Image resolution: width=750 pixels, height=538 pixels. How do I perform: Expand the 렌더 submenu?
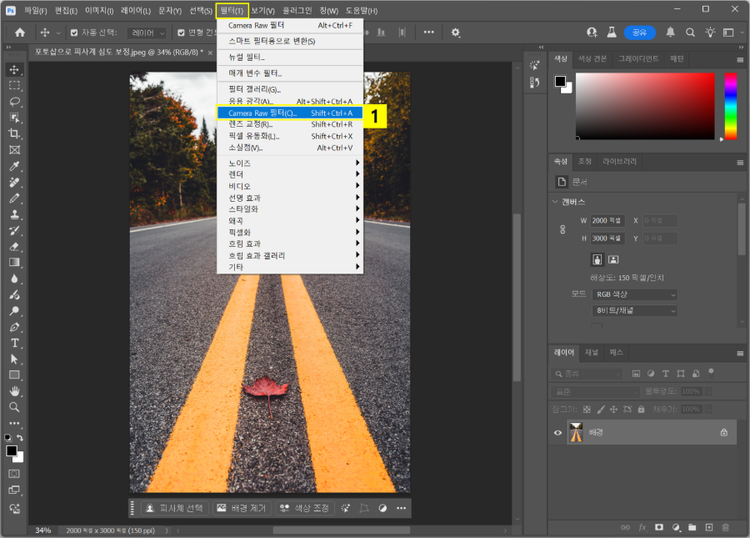(x=290, y=175)
